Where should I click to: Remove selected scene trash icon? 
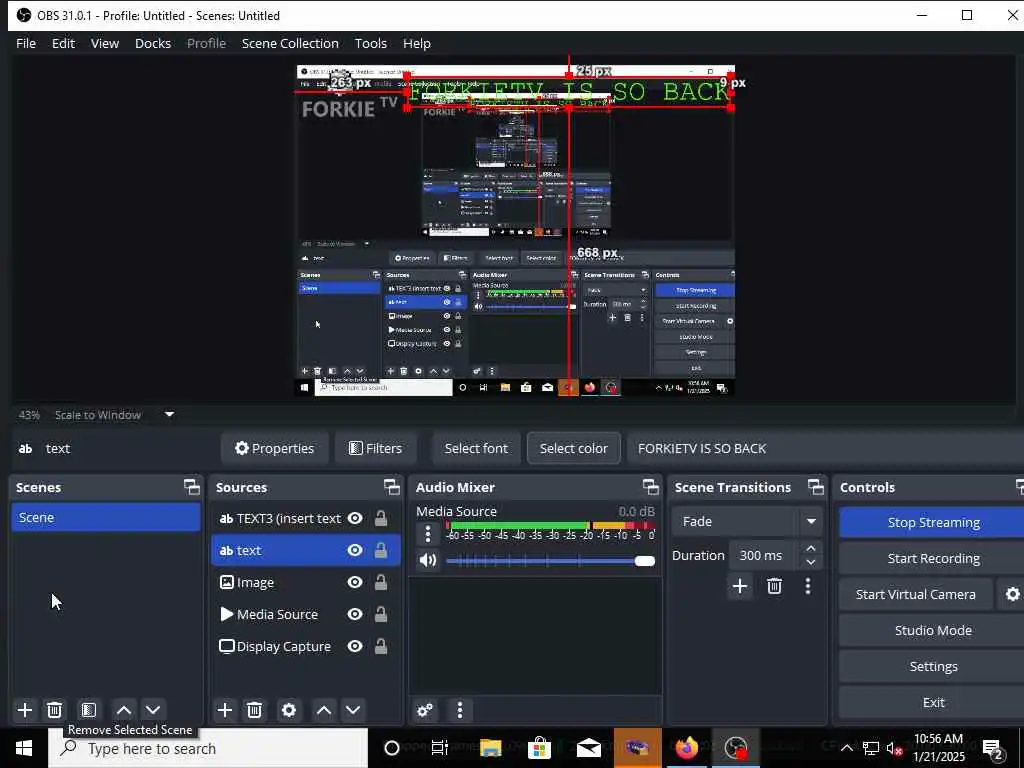[55, 710]
